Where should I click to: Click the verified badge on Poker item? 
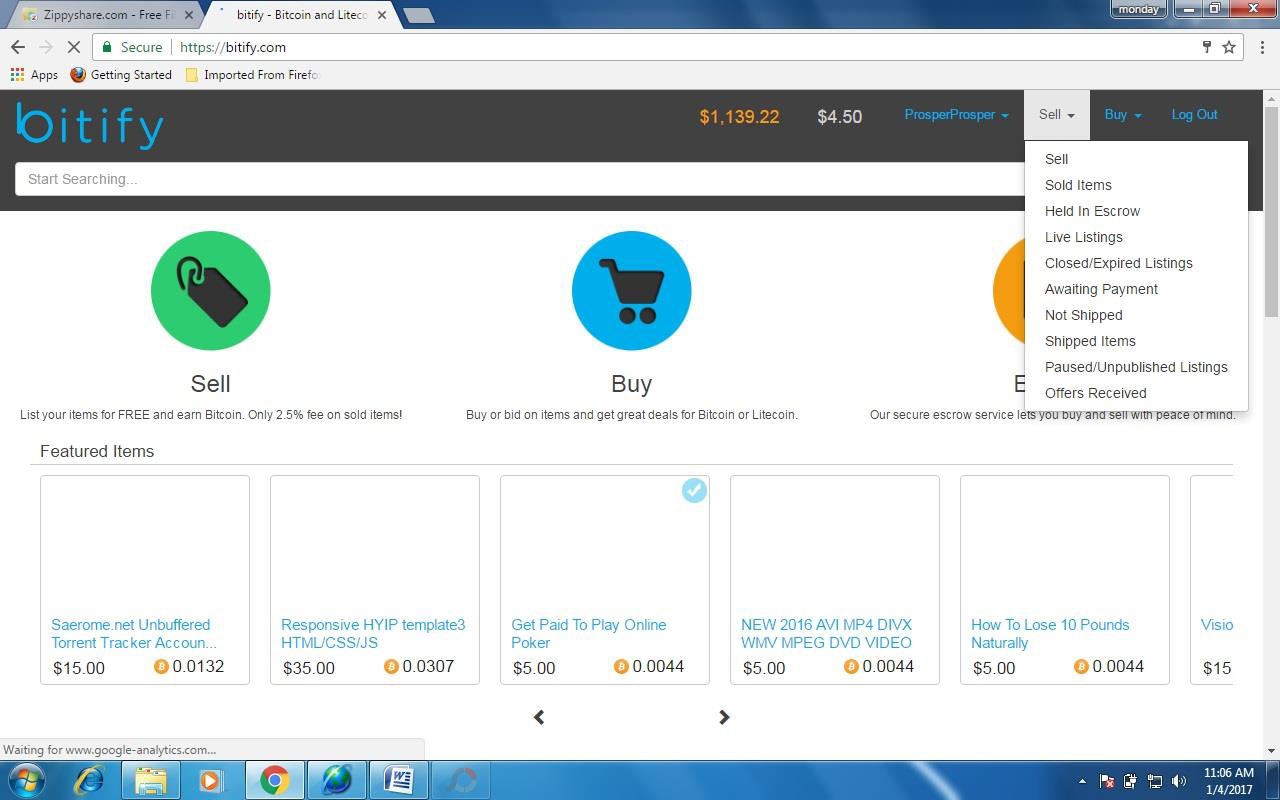(694, 490)
